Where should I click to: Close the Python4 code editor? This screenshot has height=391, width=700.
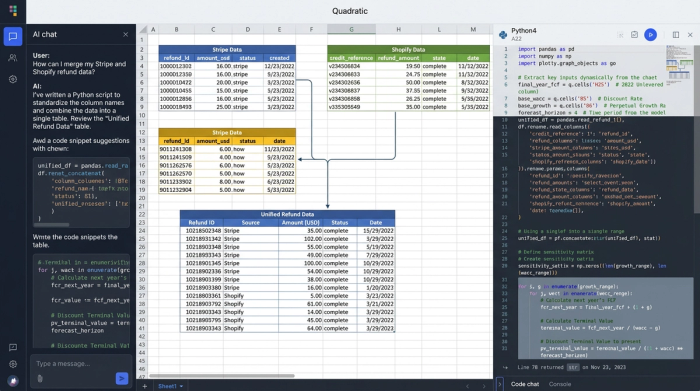[x=690, y=34]
